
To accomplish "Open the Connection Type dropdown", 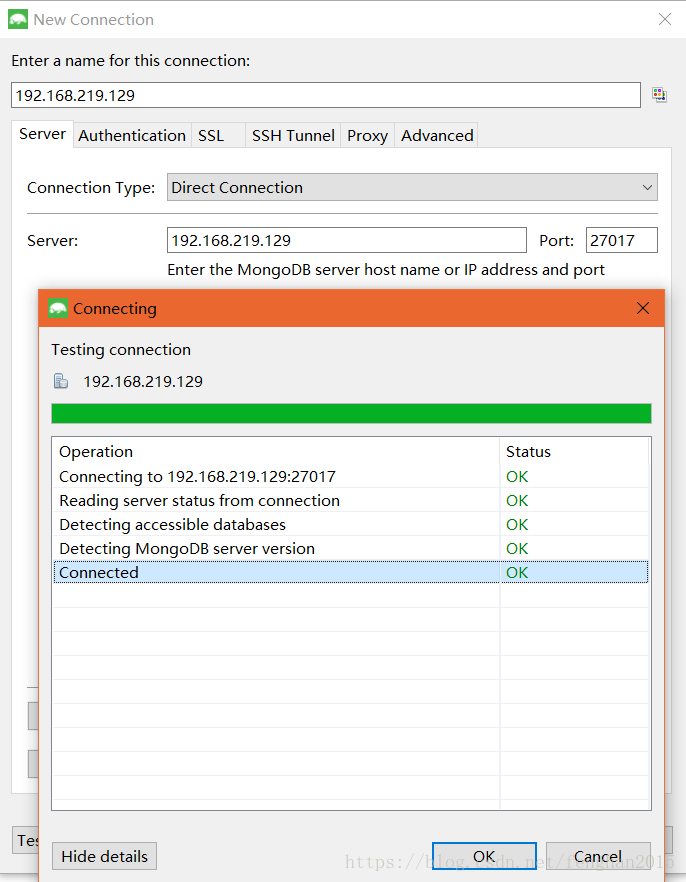I will pyautogui.click(x=412, y=187).
